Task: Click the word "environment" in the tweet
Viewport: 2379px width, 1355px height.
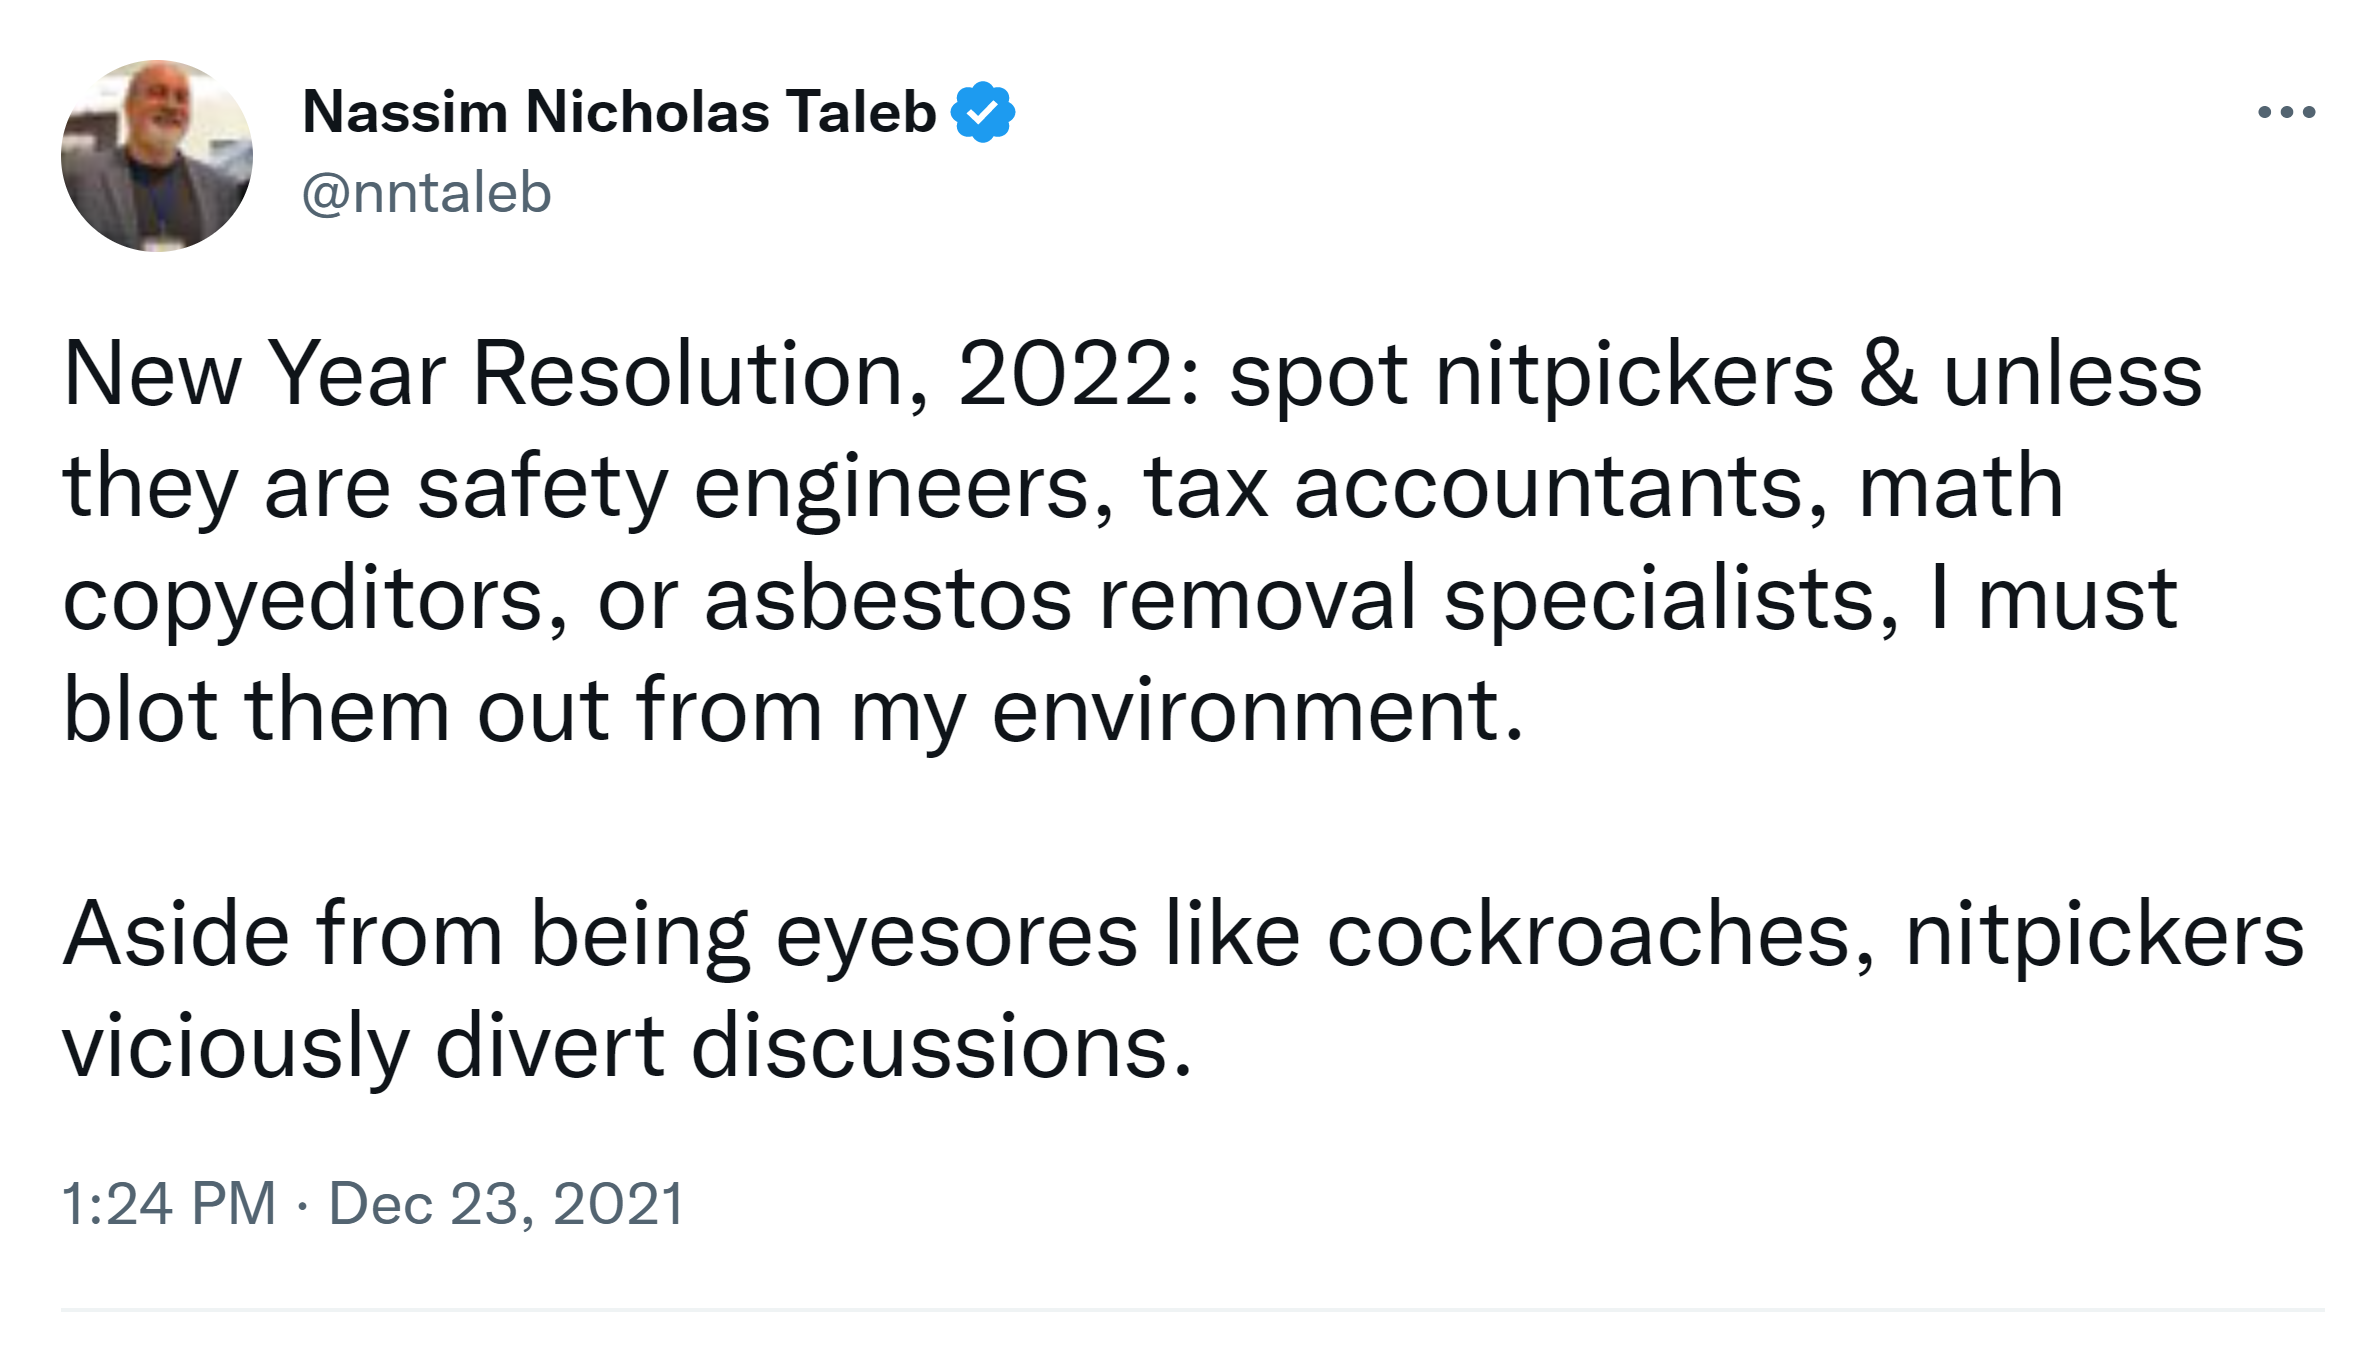Action: coord(1256,711)
